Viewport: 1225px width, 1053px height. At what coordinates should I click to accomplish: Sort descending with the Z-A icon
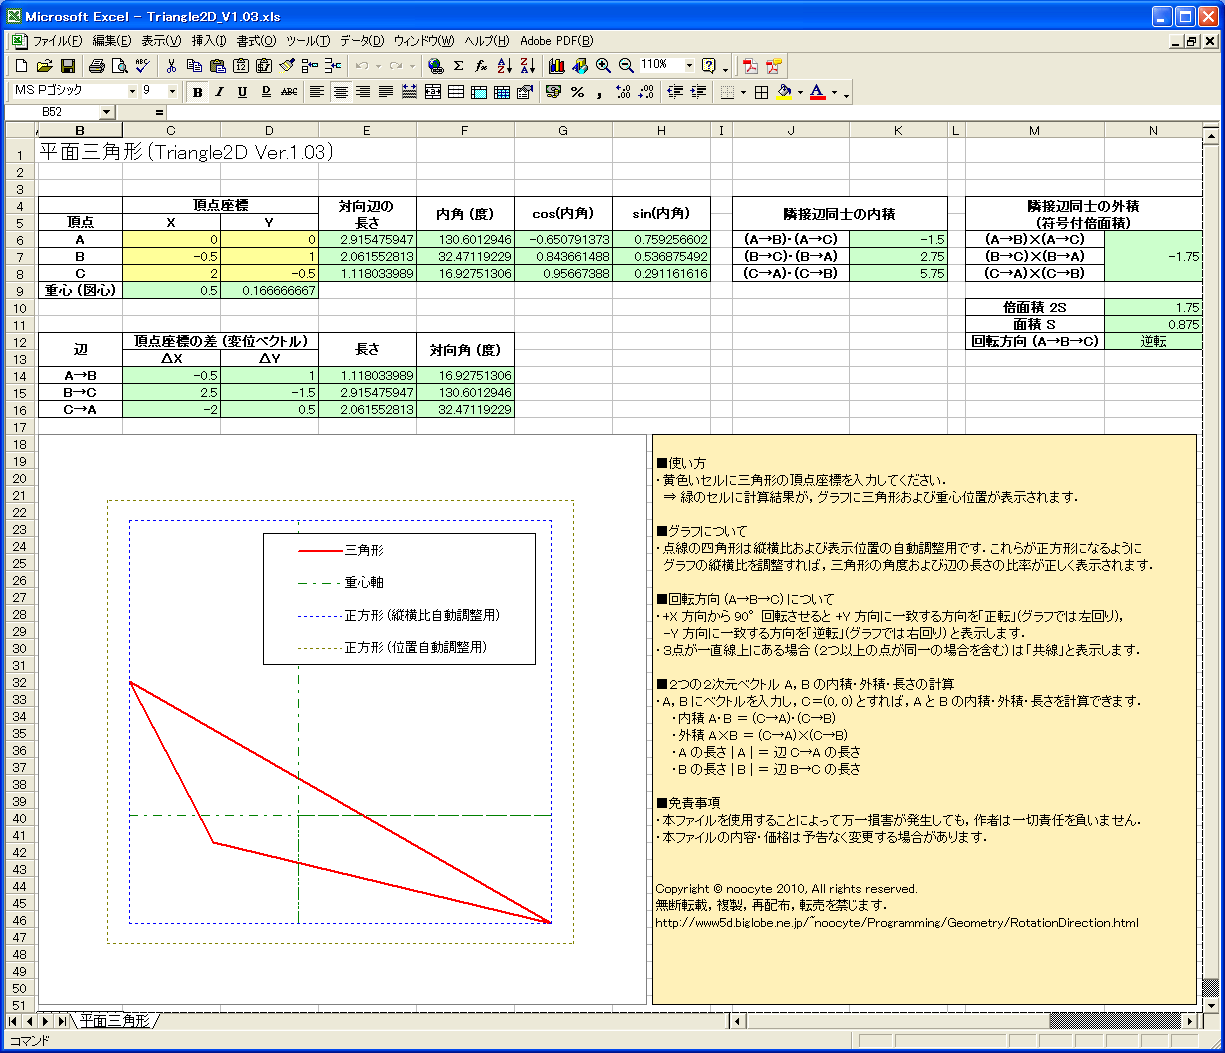click(x=528, y=66)
